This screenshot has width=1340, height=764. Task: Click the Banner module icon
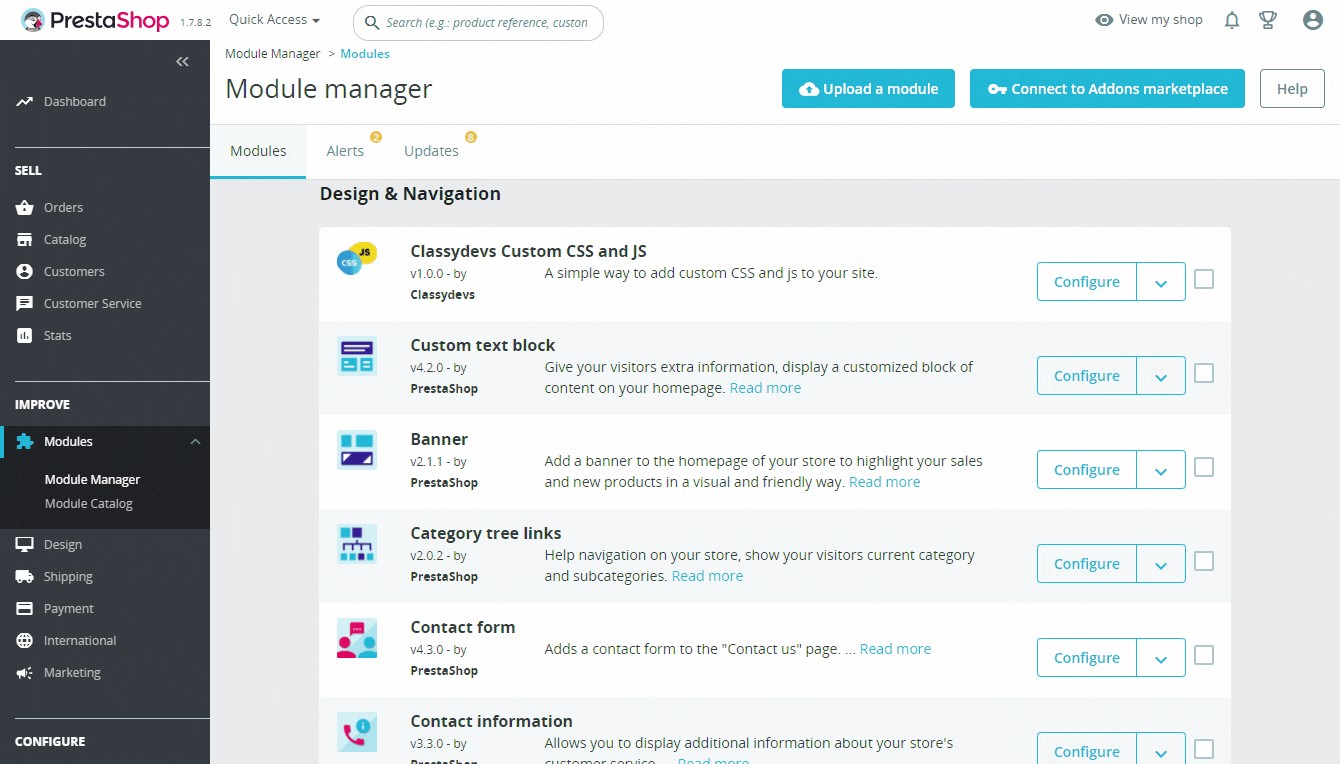pyautogui.click(x=357, y=450)
